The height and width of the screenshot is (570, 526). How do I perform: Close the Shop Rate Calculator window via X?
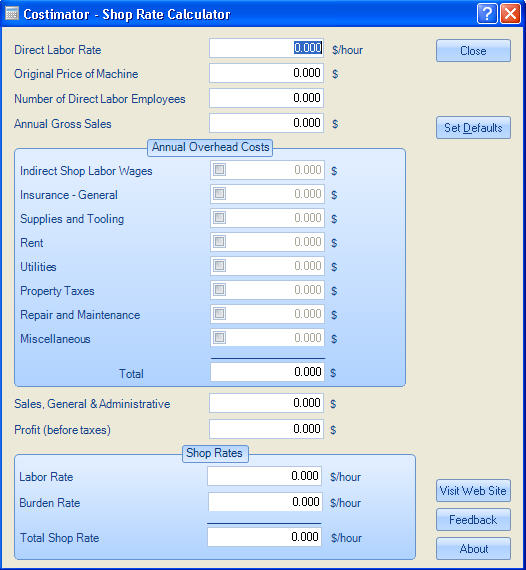510,14
